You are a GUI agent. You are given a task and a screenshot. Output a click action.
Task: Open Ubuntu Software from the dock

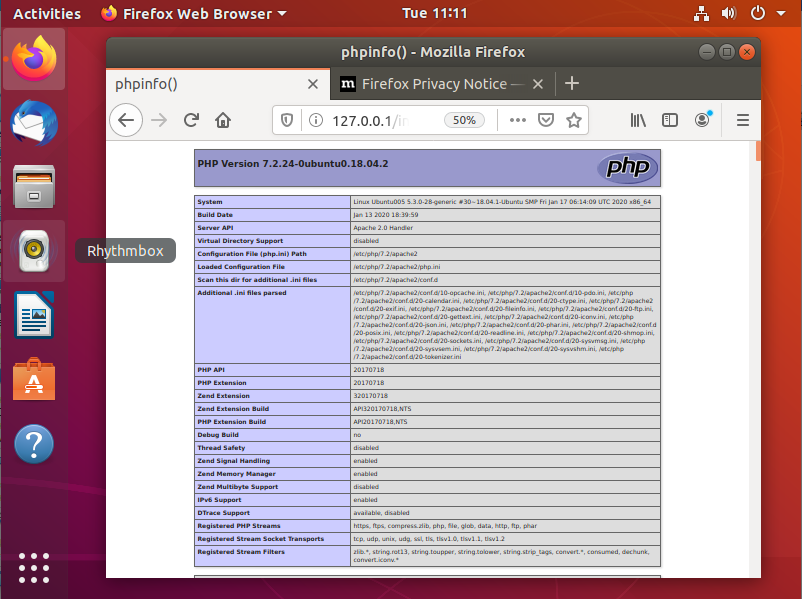(x=34, y=379)
